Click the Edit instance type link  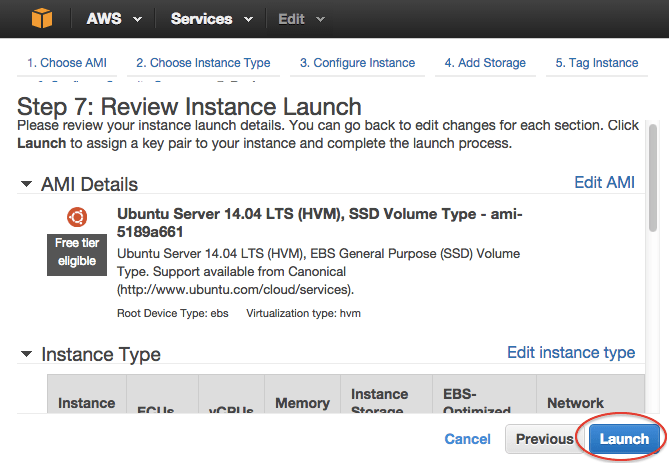(x=571, y=352)
